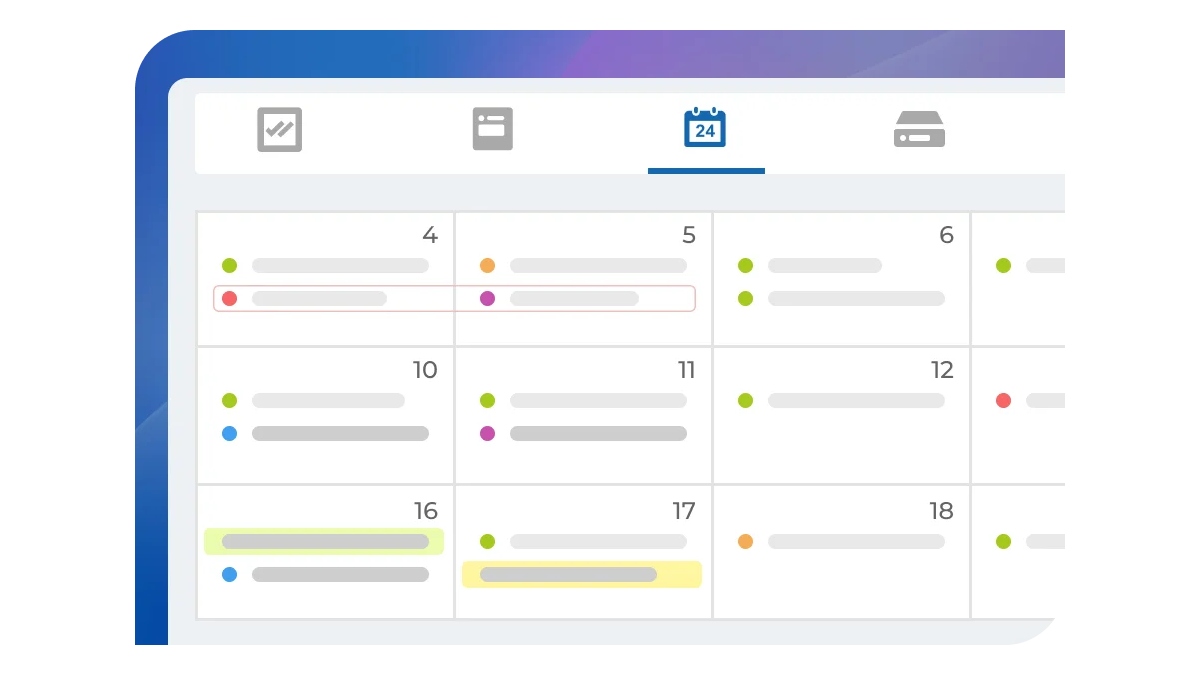This screenshot has height=675, width=1200.
Task: Select the yellow highlighted event on day 17
Action: pos(582,574)
